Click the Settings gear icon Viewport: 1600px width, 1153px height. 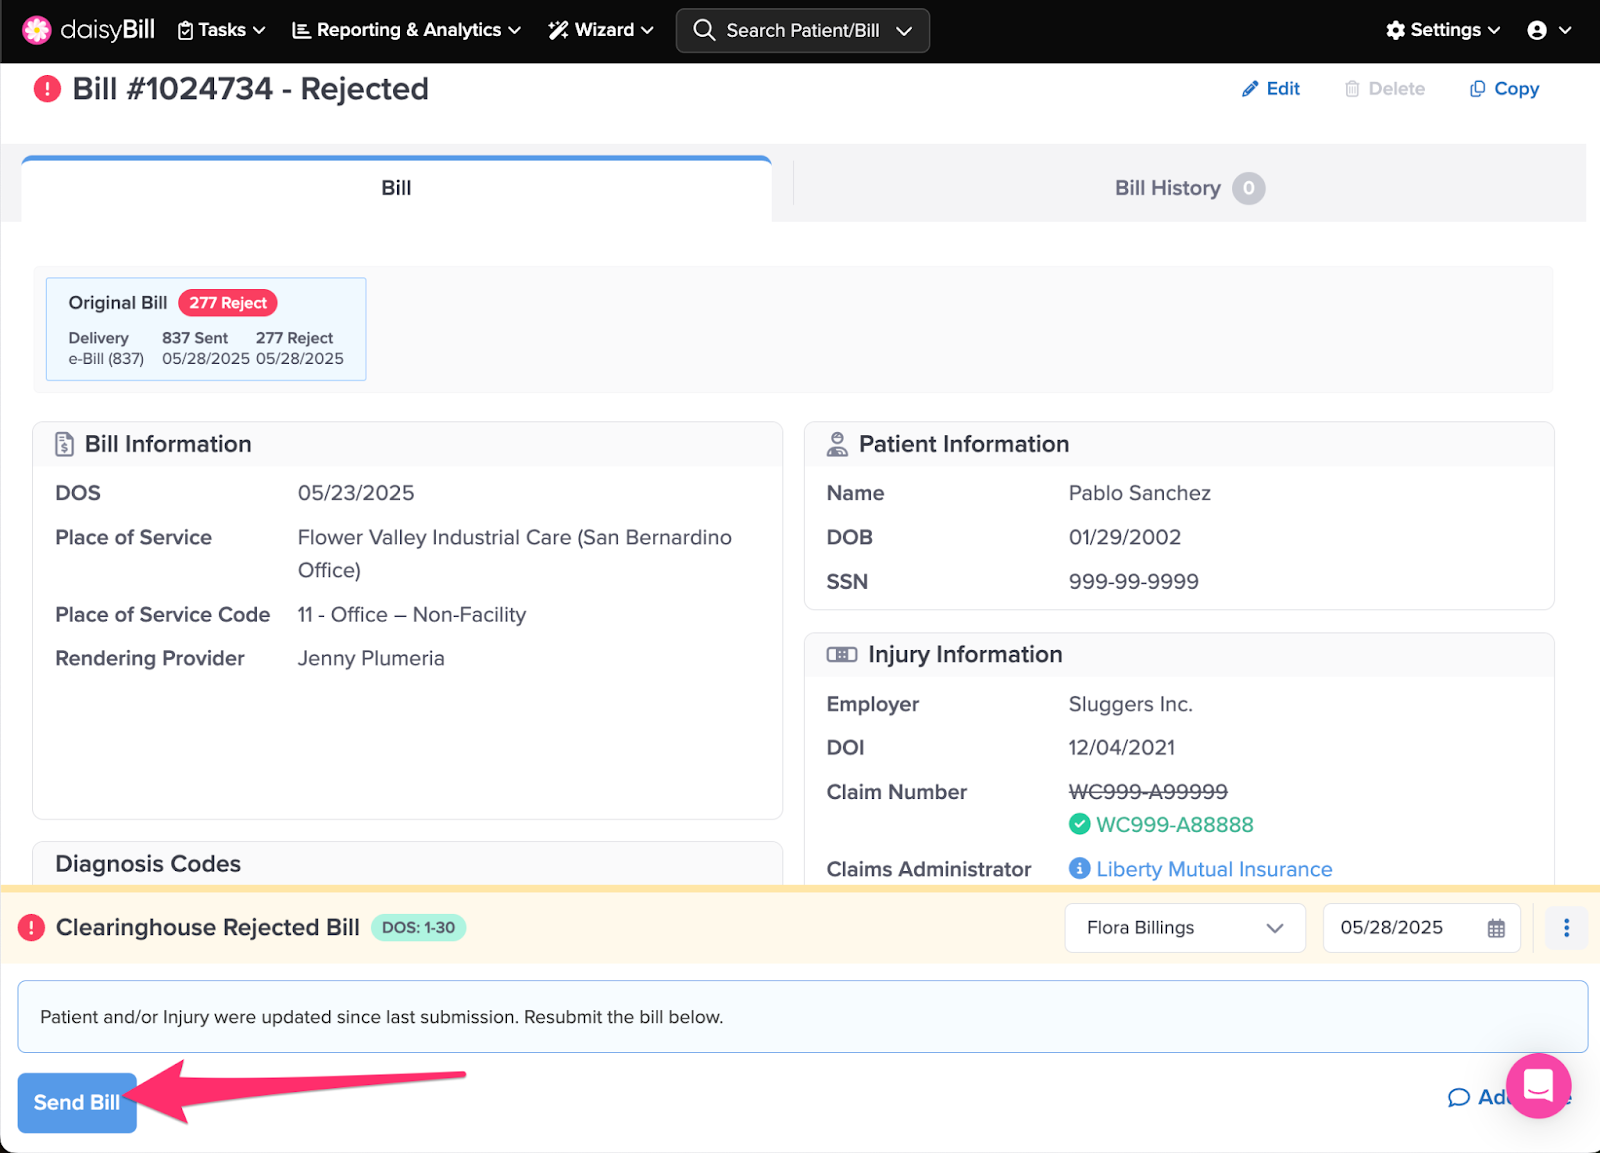(x=1395, y=30)
